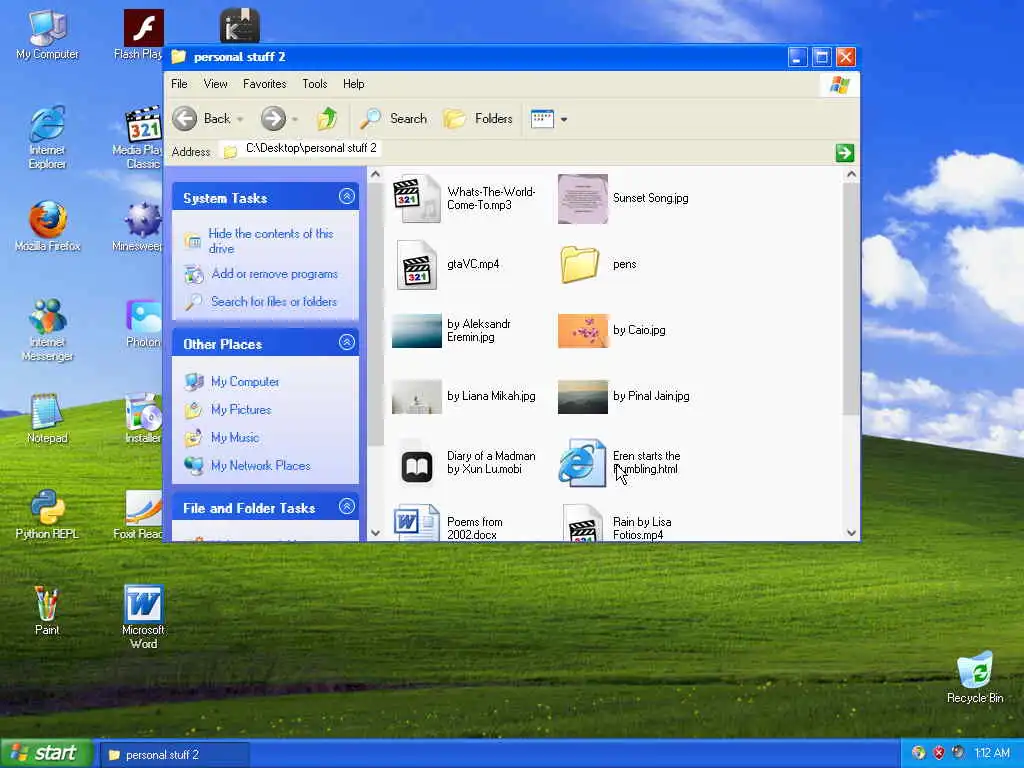
Task: Click Hide the contents of this drive
Action: (x=271, y=241)
